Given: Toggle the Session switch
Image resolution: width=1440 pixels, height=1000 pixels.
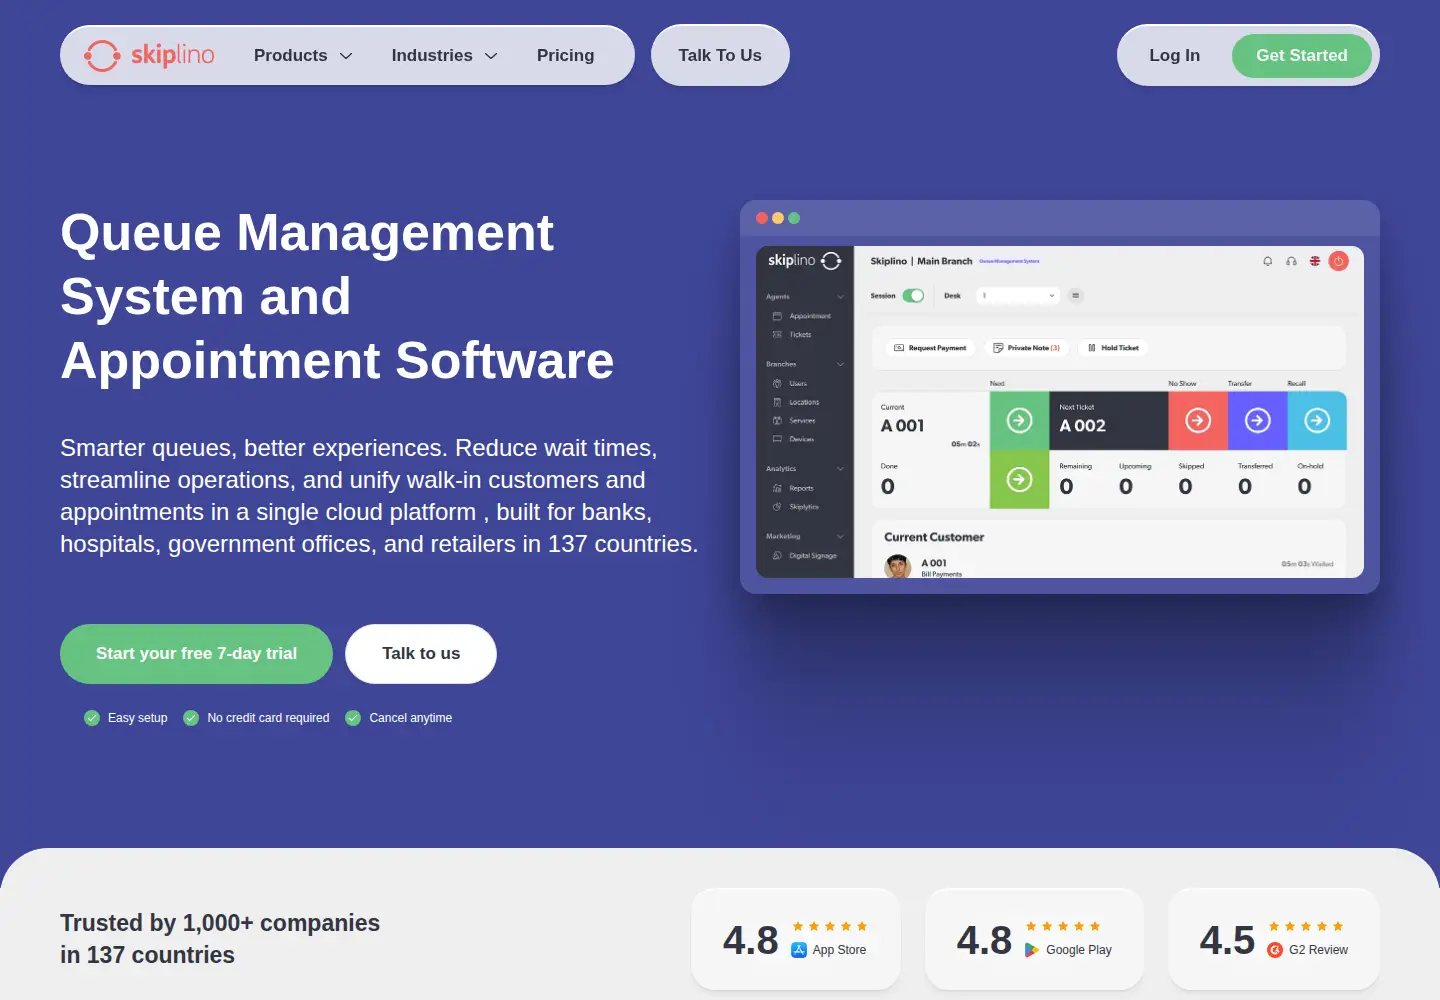Looking at the screenshot, I should (913, 296).
